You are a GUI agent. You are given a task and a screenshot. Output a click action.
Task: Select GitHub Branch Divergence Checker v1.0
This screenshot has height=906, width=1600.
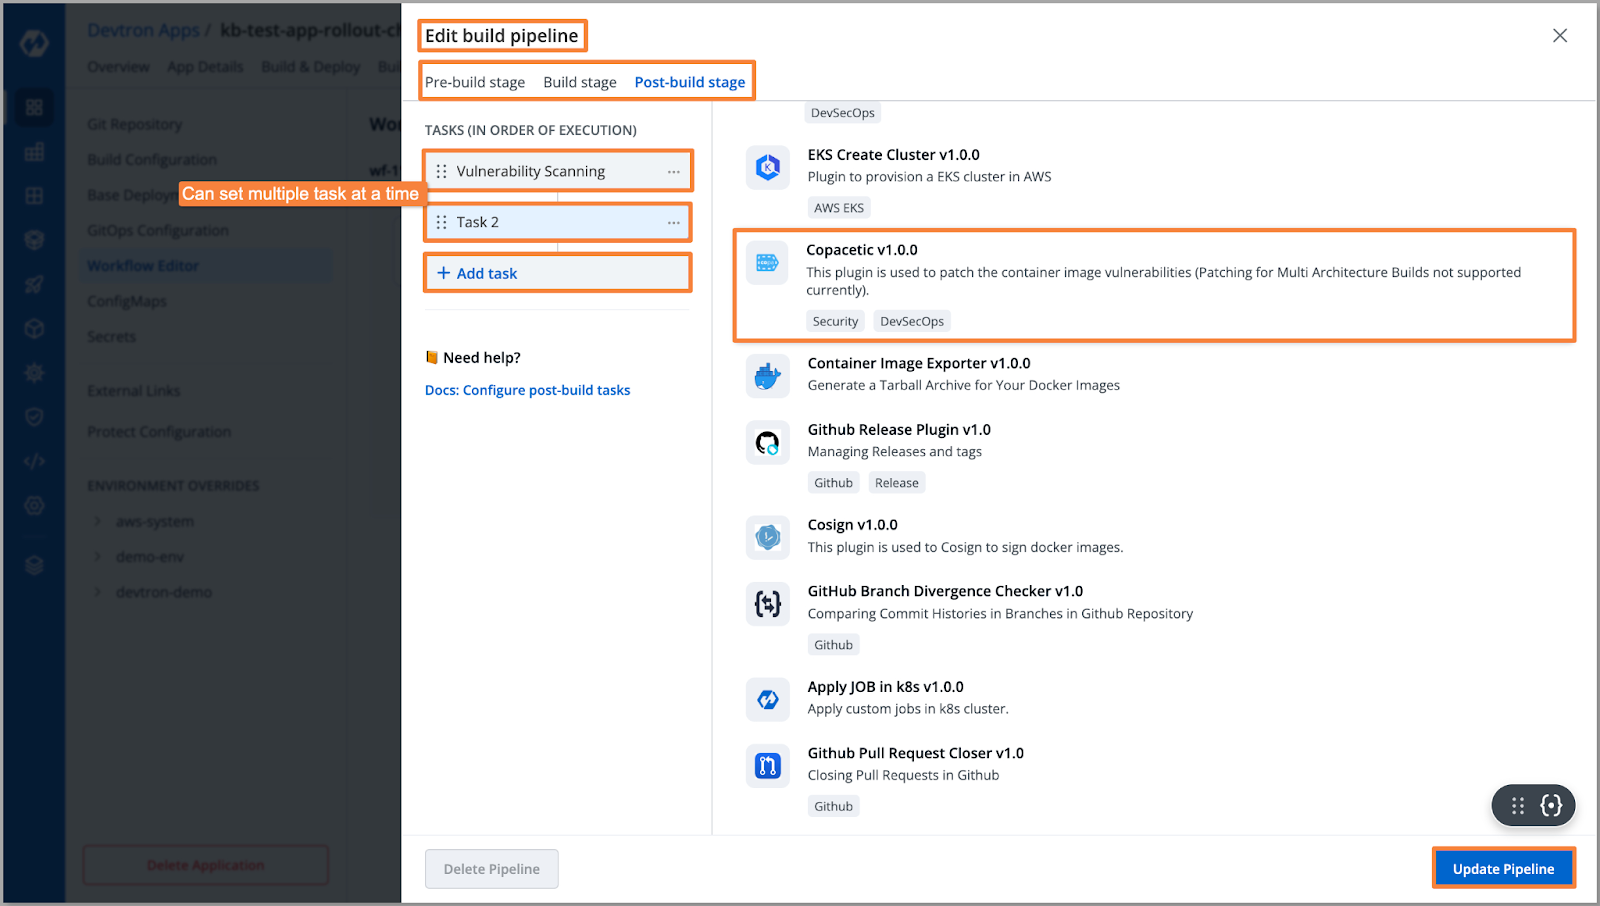click(945, 592)
